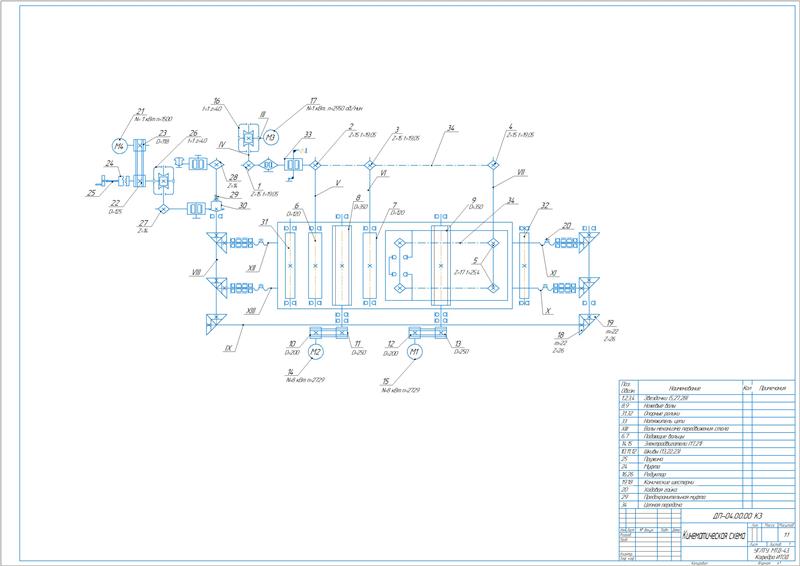
Task: Click the title 'Кинематическая схема'
Action: tap(714, 536)
